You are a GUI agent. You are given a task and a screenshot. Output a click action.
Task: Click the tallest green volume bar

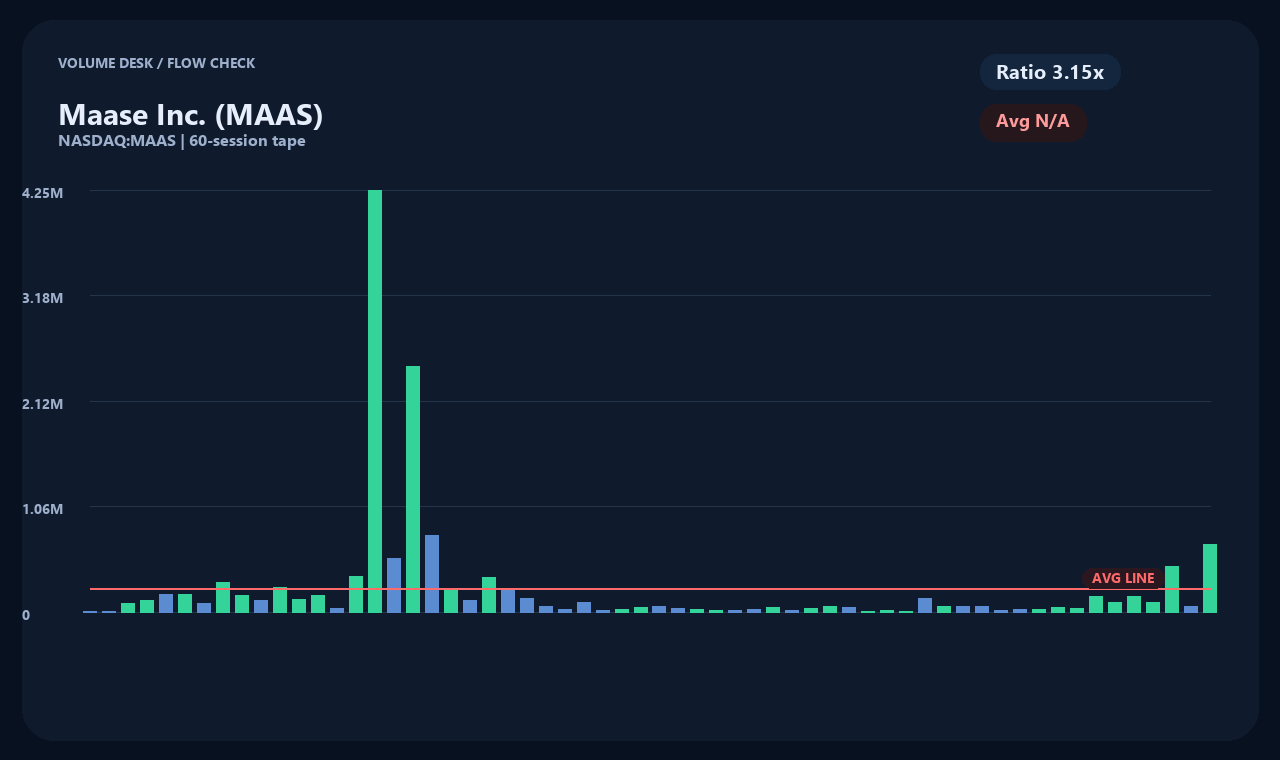coord(375,401)
